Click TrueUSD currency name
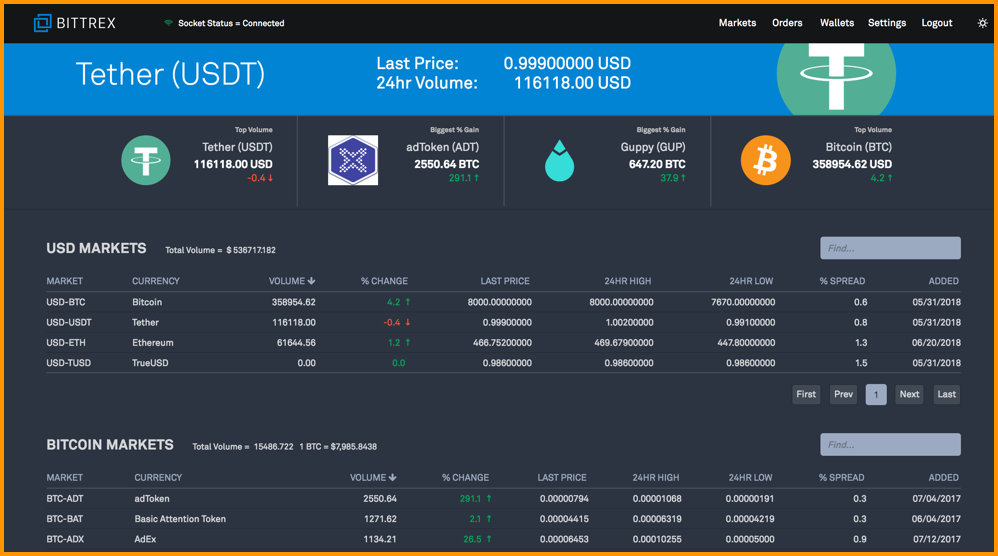 tap(150, 363)
